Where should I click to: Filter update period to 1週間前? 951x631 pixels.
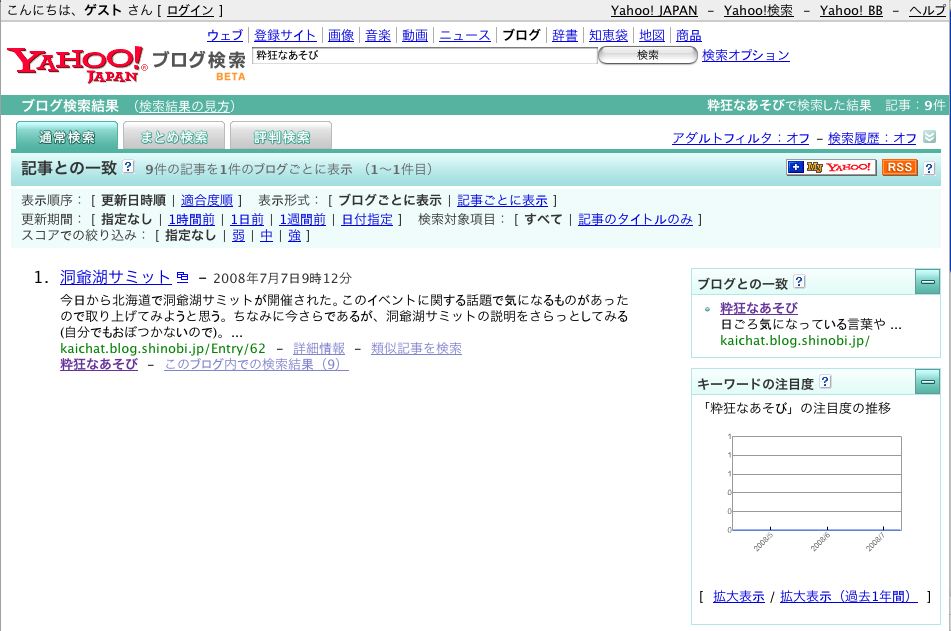click(303, 219)
